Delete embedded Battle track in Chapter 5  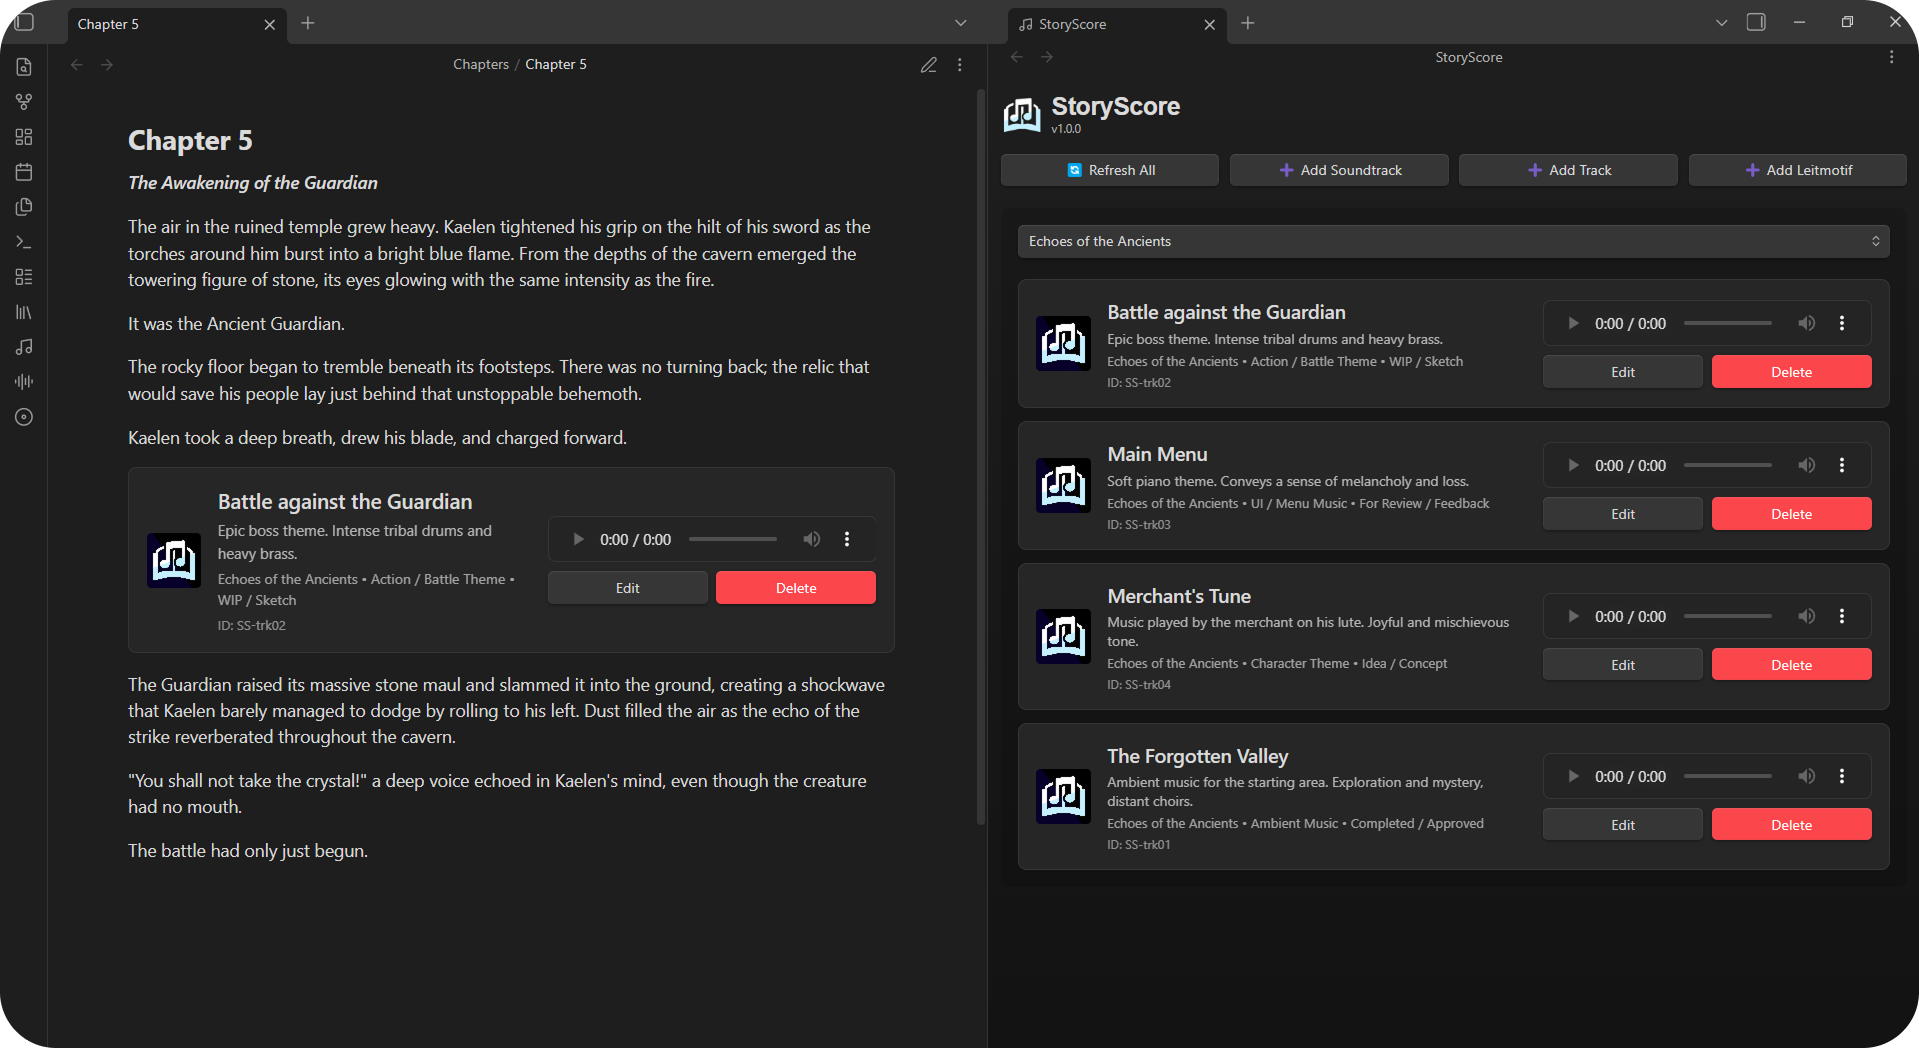[x=796, y=588]
